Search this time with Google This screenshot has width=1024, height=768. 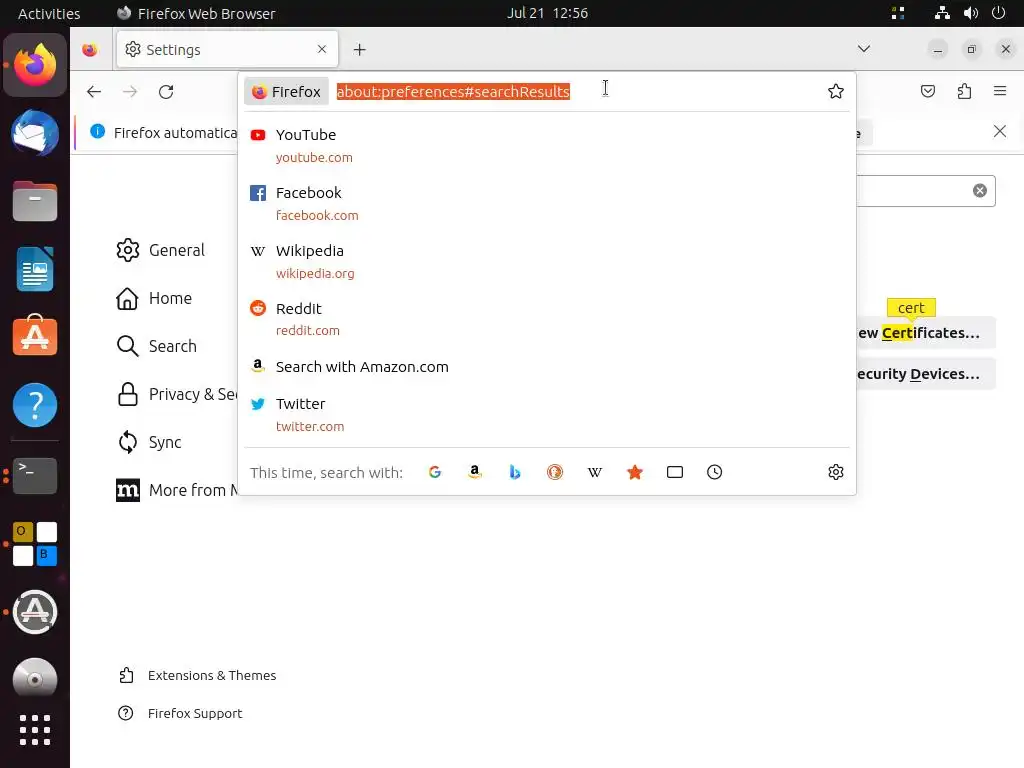(435, 472)
